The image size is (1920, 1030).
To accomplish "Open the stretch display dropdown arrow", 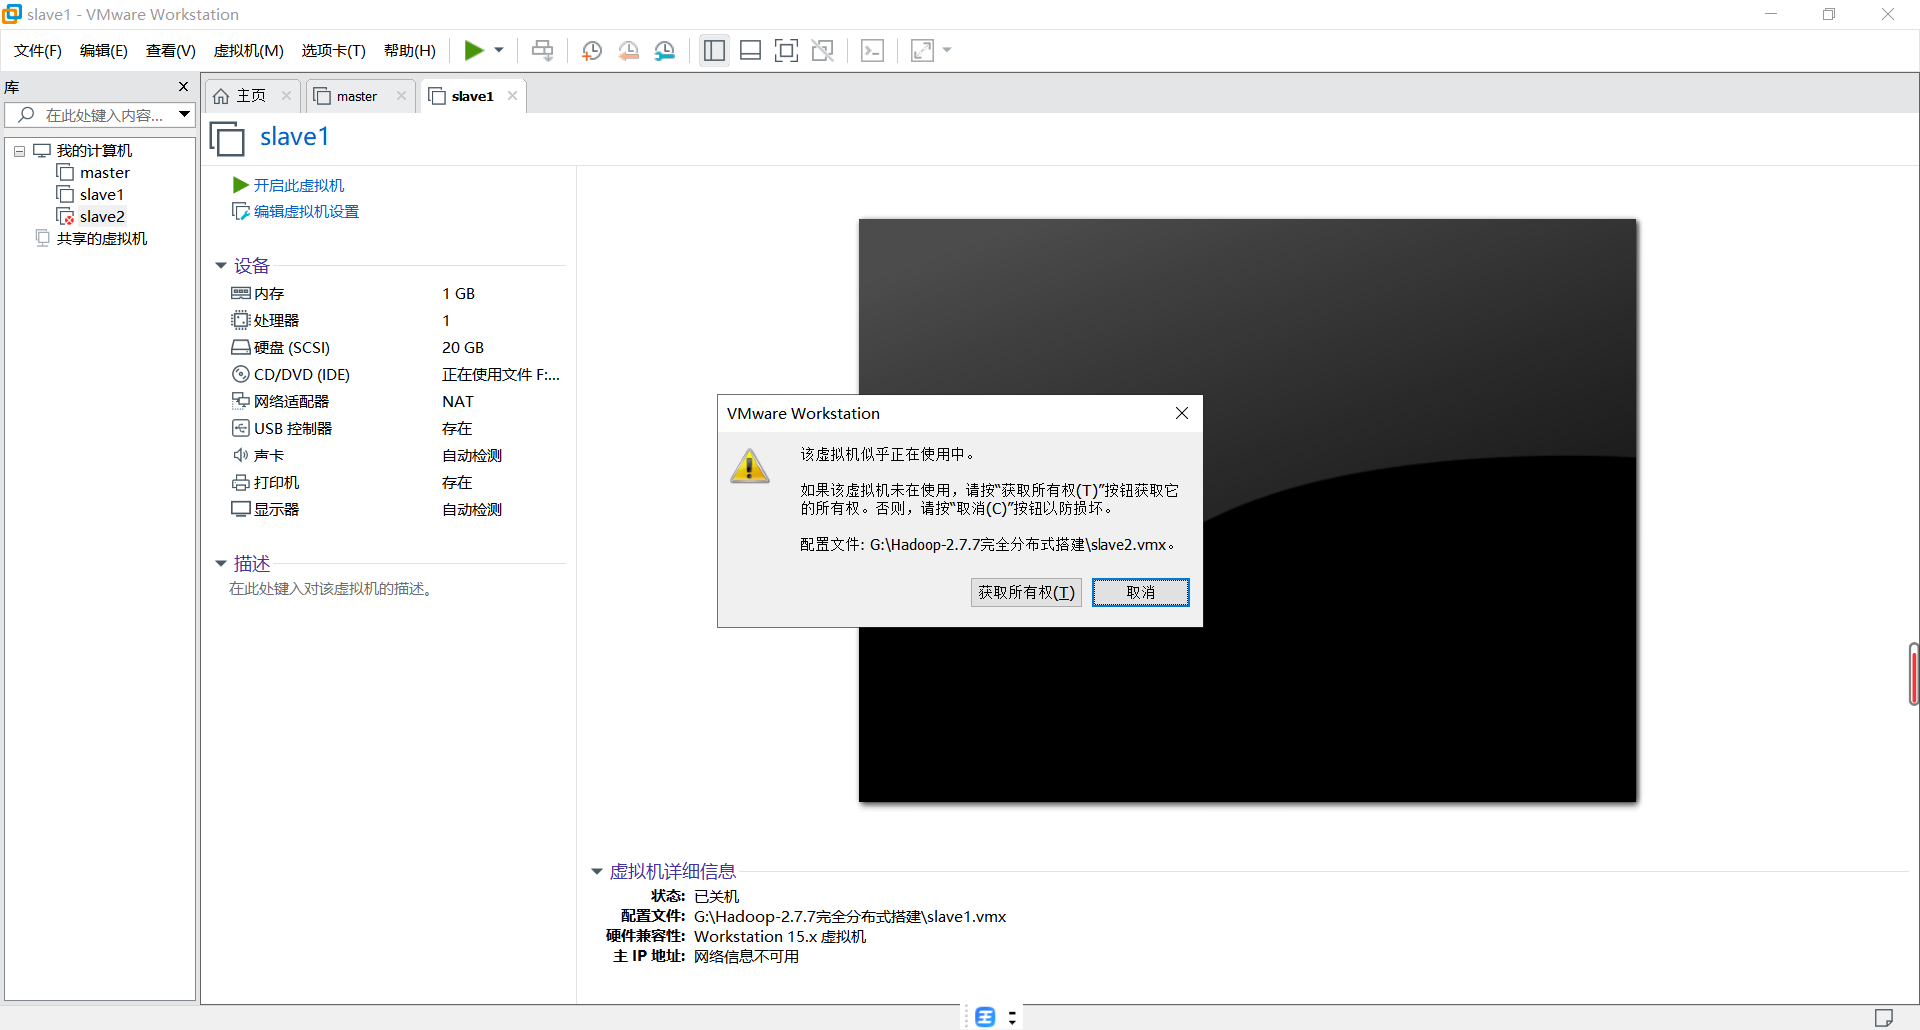I will 947,50.
